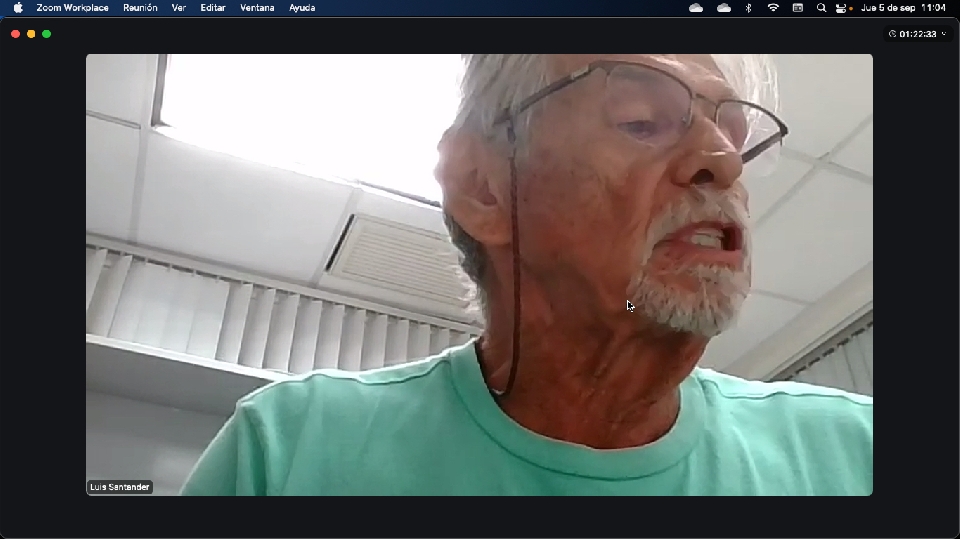Viewport: 960px width, 539px height.
Task: Minimize the Zoom meeting window
Action: click(x=31, y=34)
